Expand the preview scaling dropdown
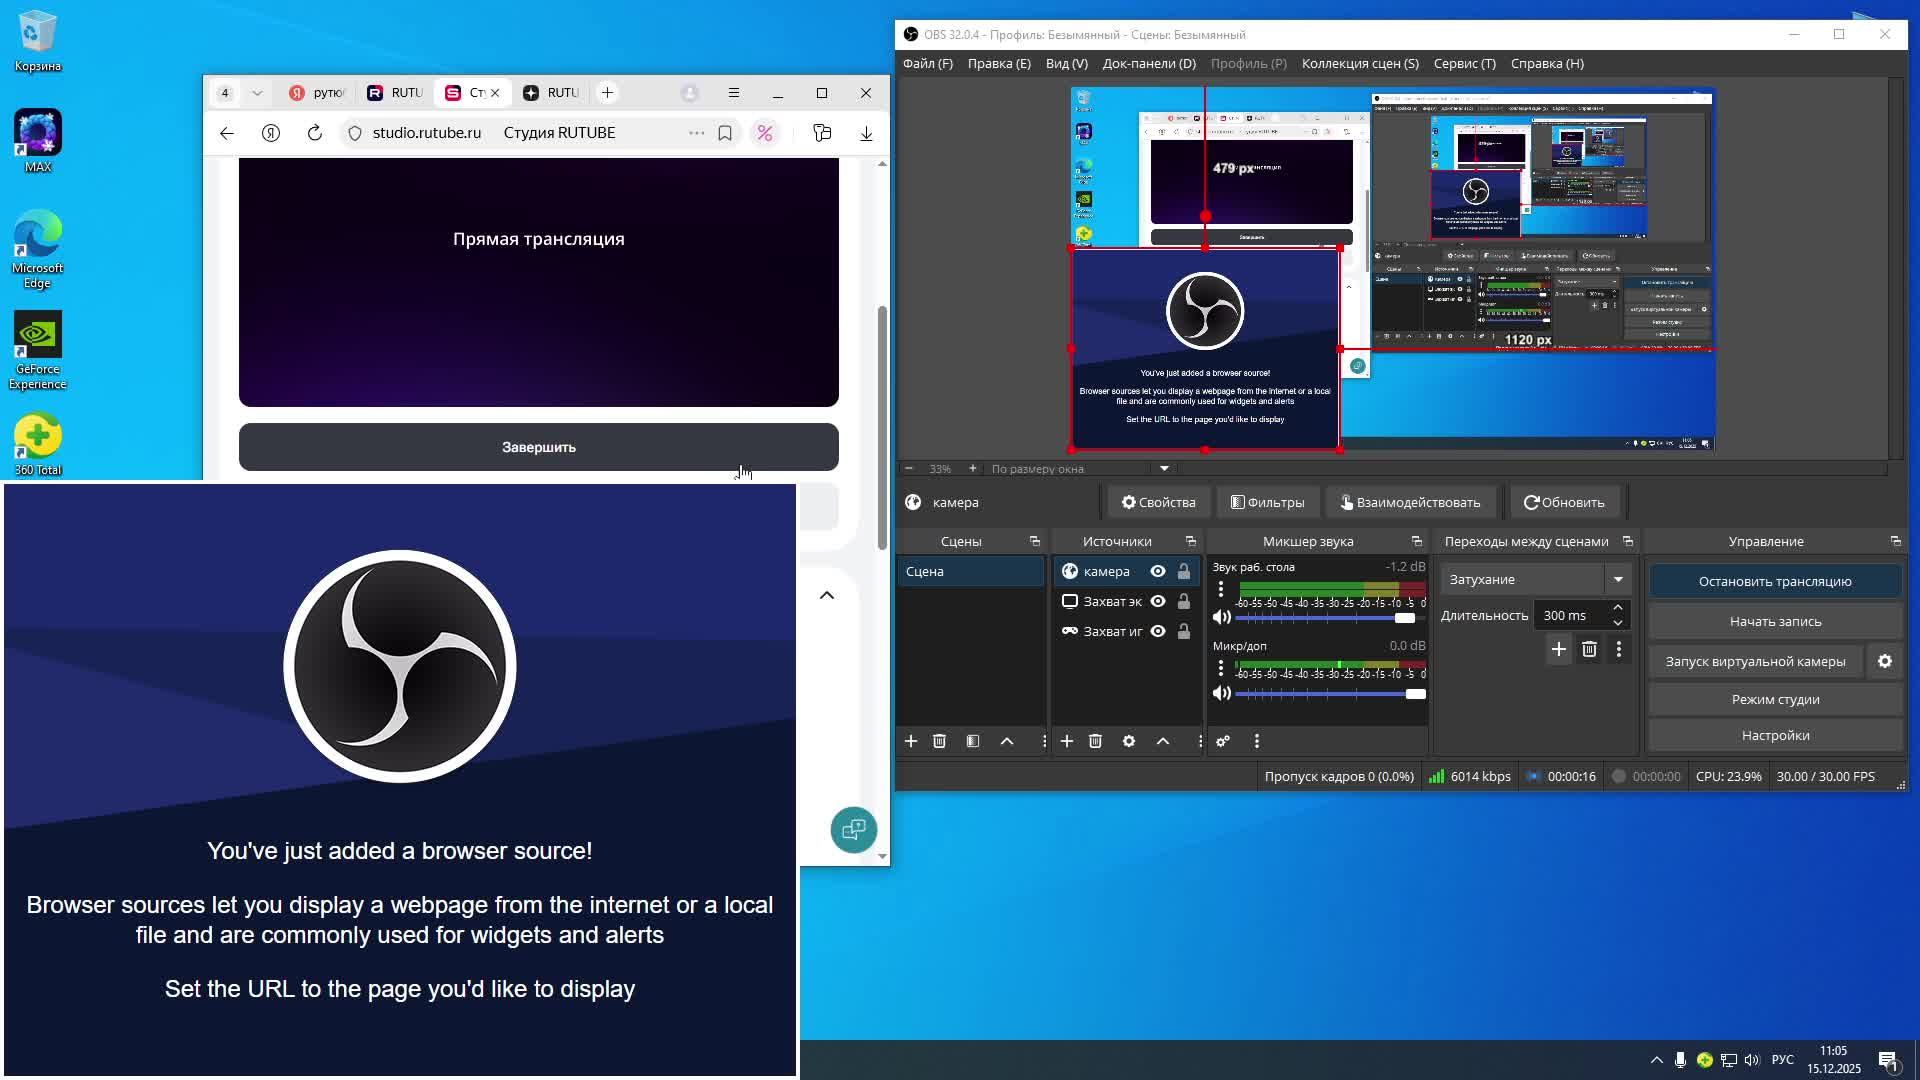 [1164, 468]
